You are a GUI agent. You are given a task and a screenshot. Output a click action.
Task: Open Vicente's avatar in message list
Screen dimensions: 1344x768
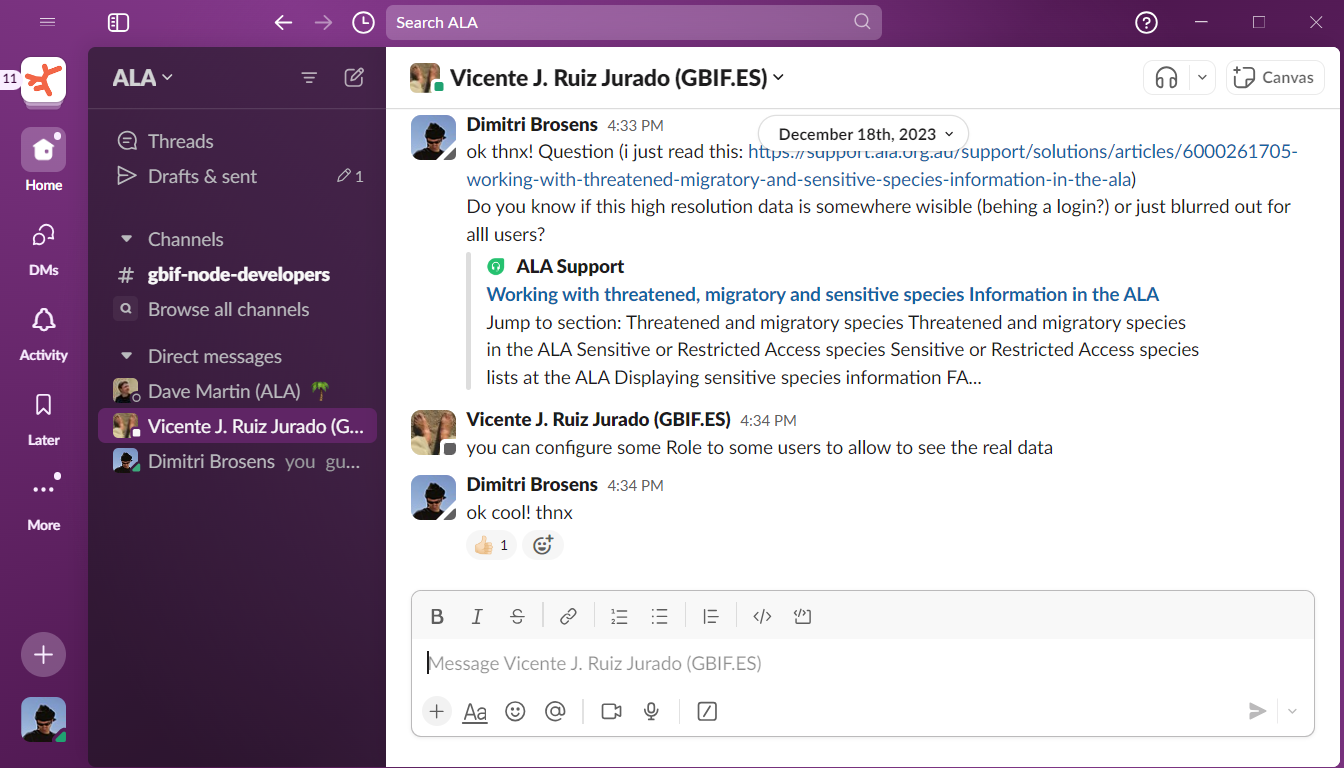(433, 432)
